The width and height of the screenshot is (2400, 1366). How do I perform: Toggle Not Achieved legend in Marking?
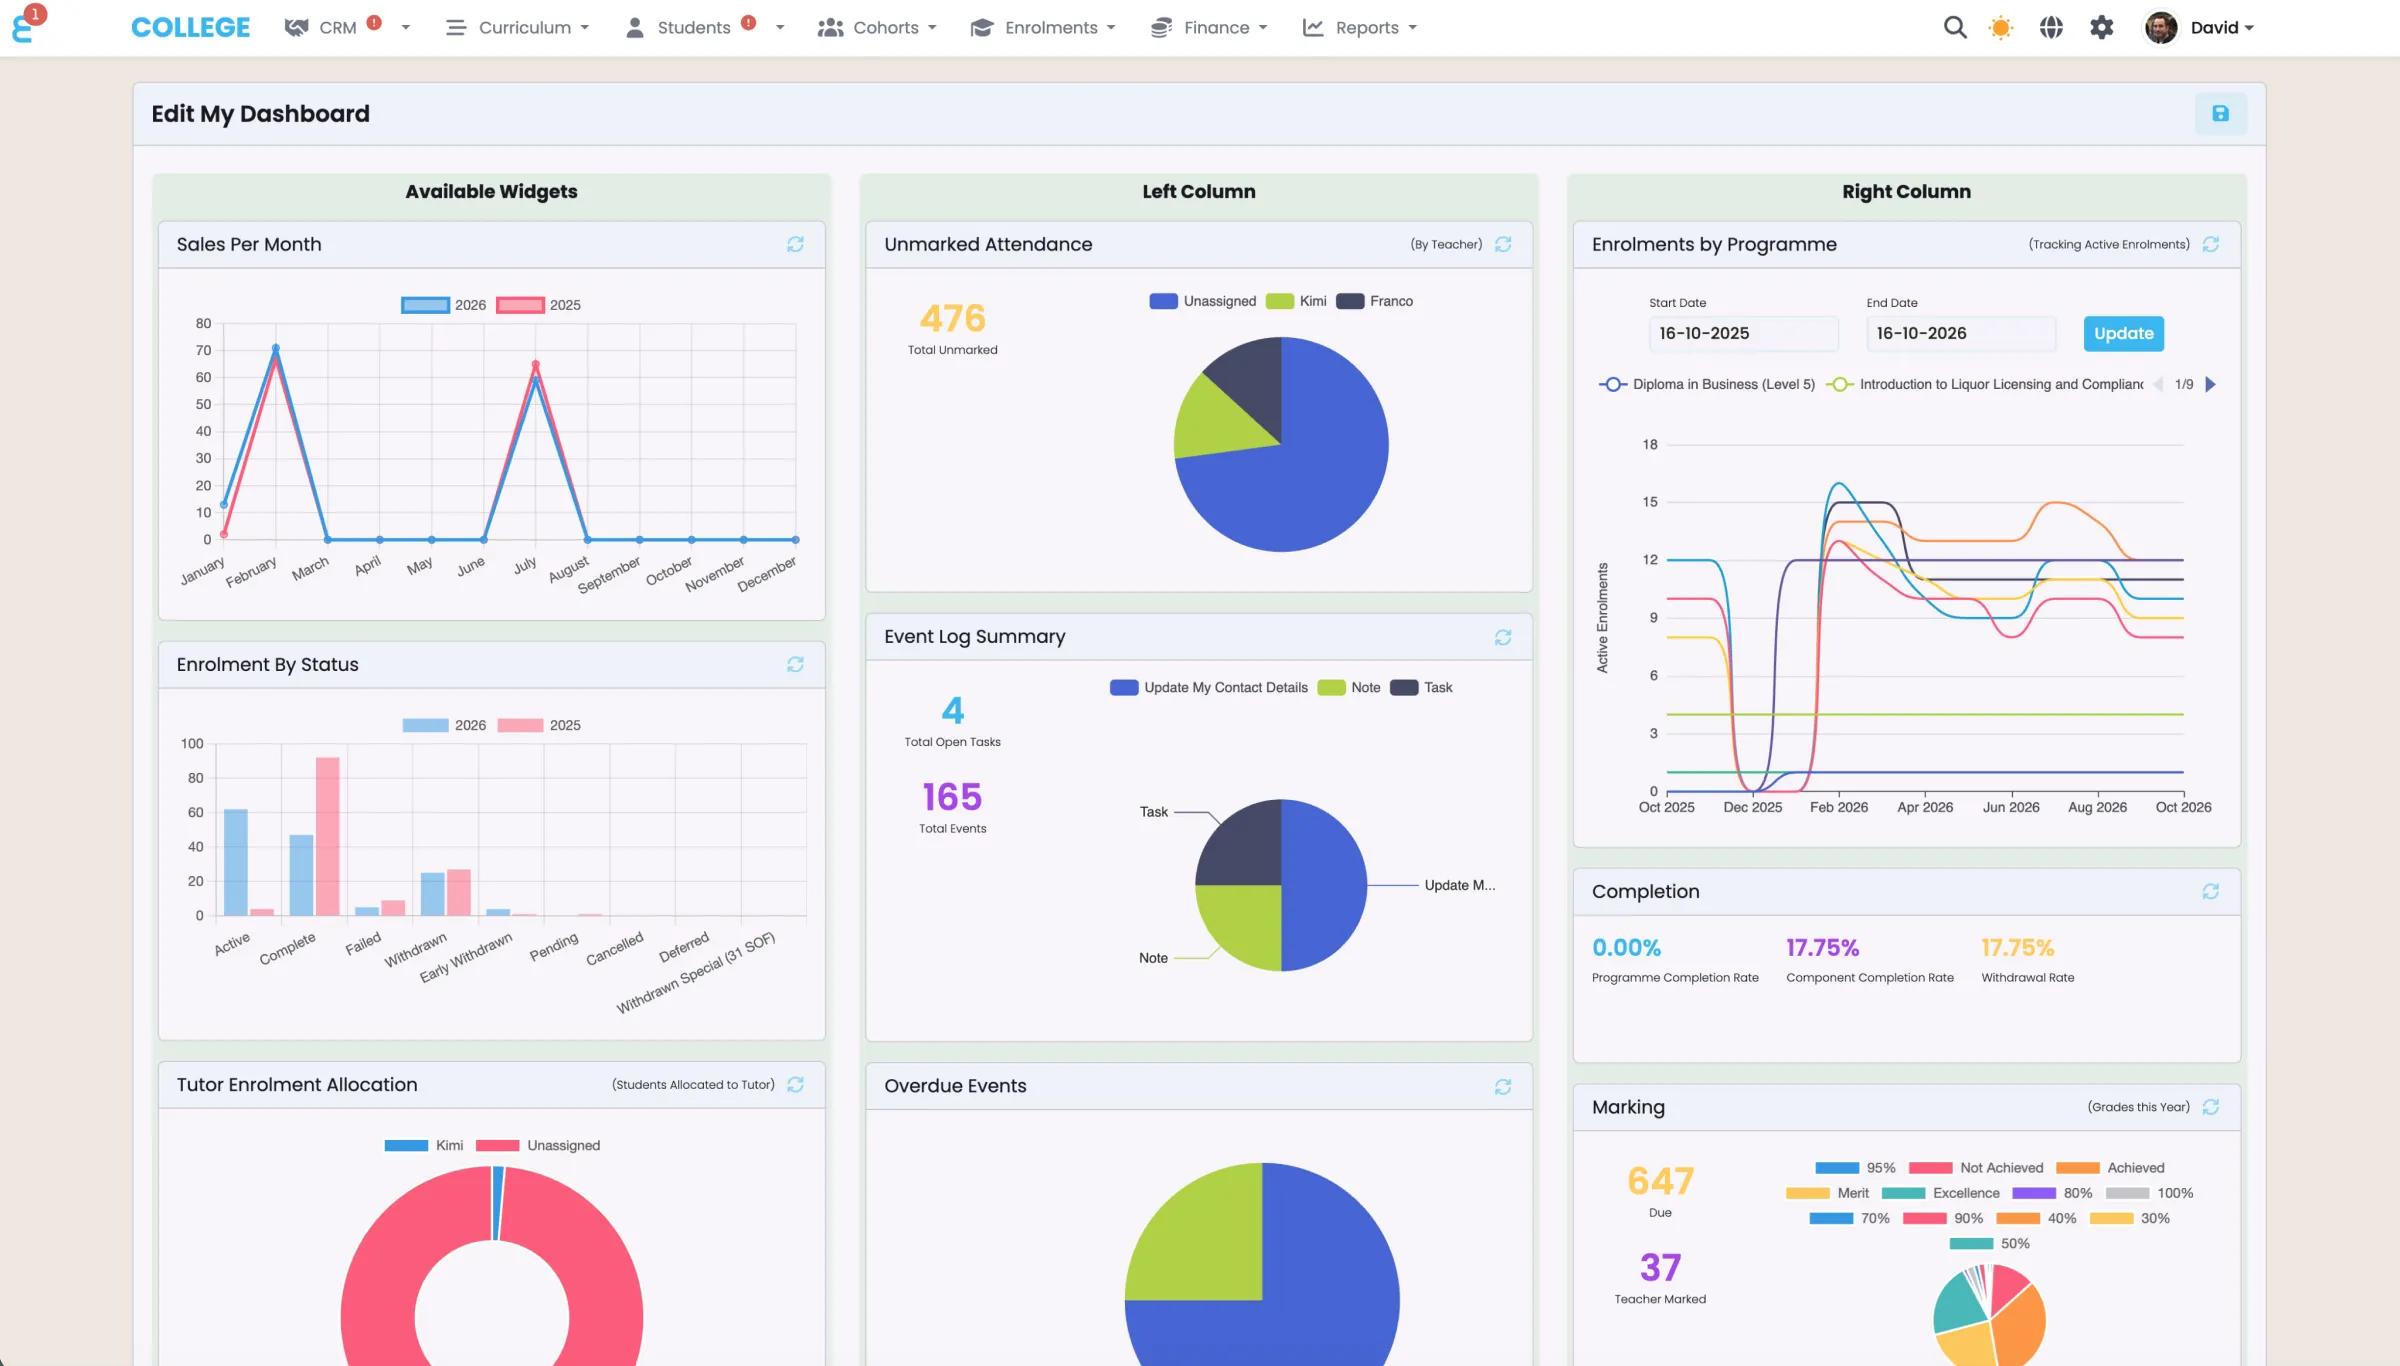pyautogui.click(x=1976, y=1167)
